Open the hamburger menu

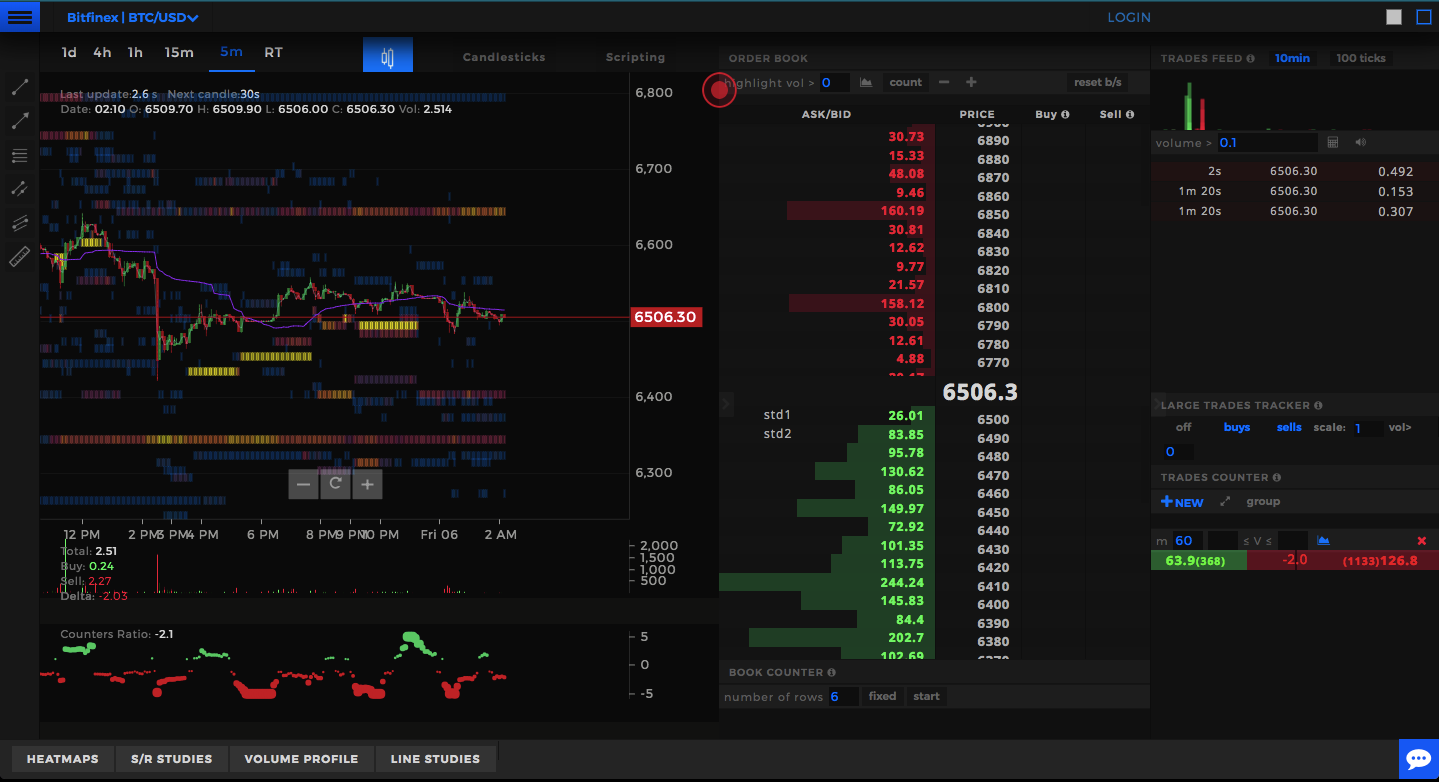[19, 16]
